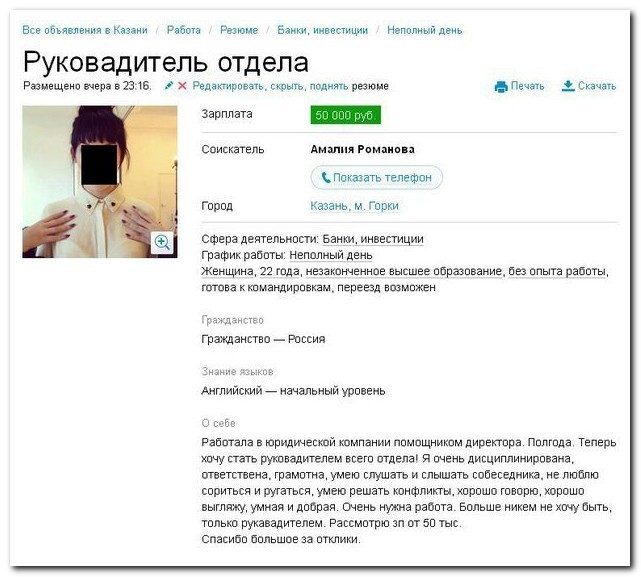Open the 'Резюме' breadcrumb link
Image resolution: width=641 pixels, height=577 pixels.
239,30
